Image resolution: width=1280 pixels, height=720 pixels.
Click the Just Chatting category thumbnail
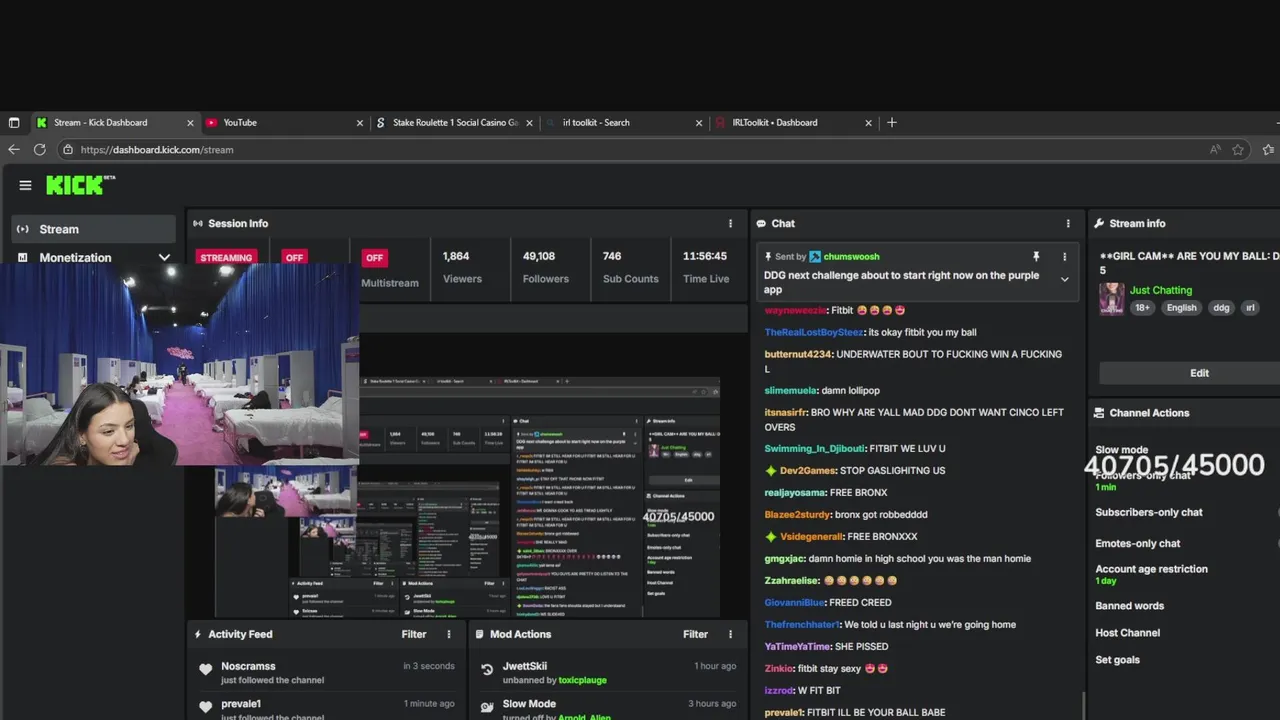click(1111, 298)
